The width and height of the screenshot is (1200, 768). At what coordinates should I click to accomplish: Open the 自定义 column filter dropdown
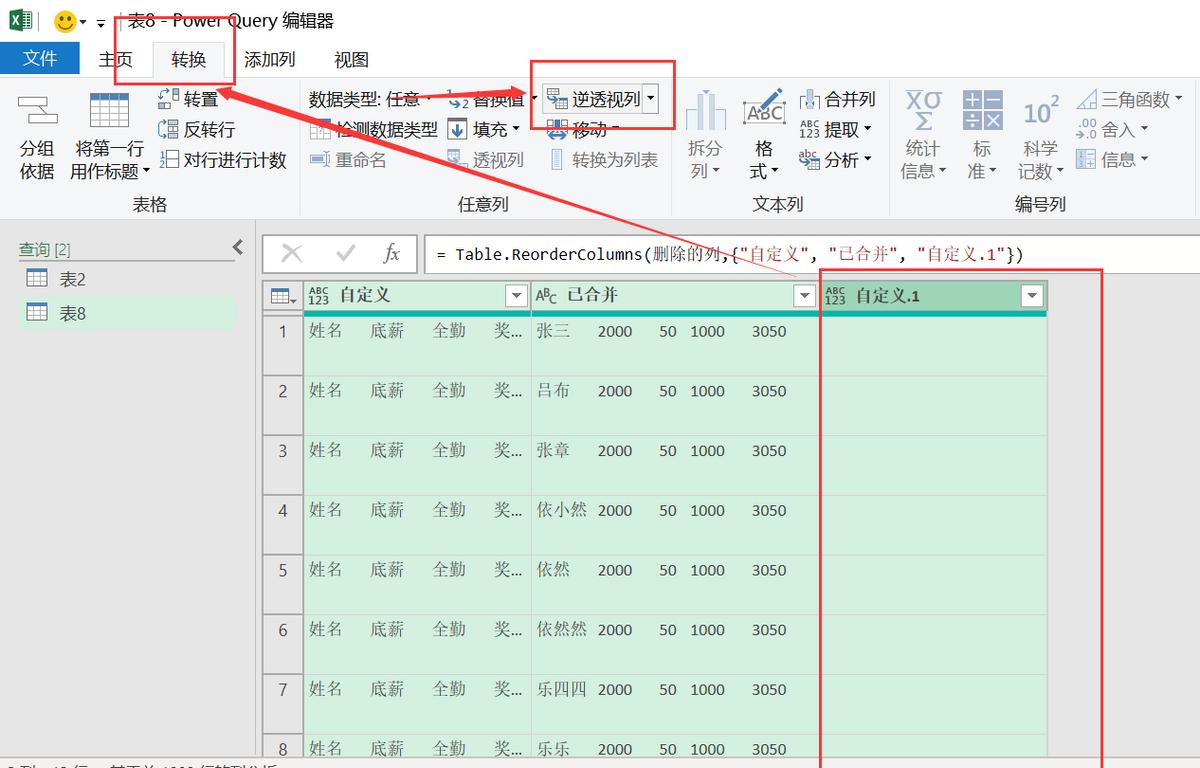[x=517, y=296]
